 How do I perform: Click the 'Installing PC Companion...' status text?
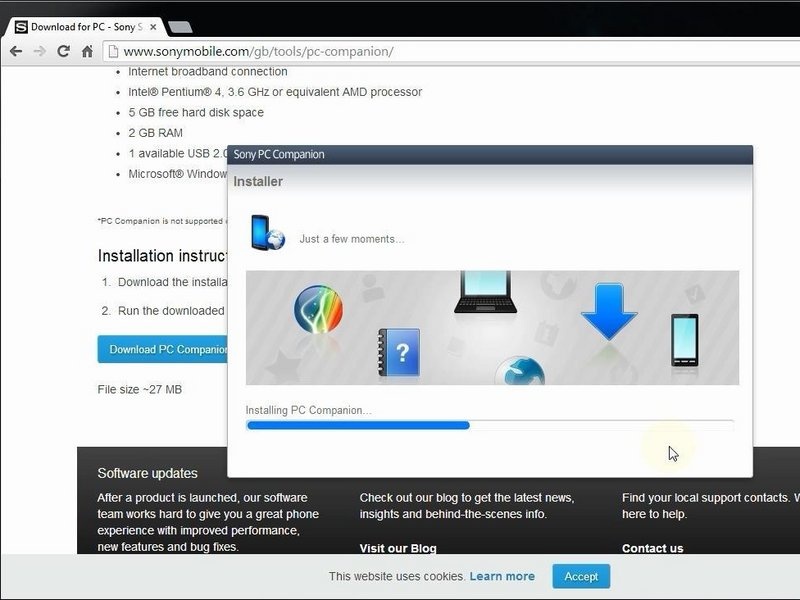(x=309, y=410)
